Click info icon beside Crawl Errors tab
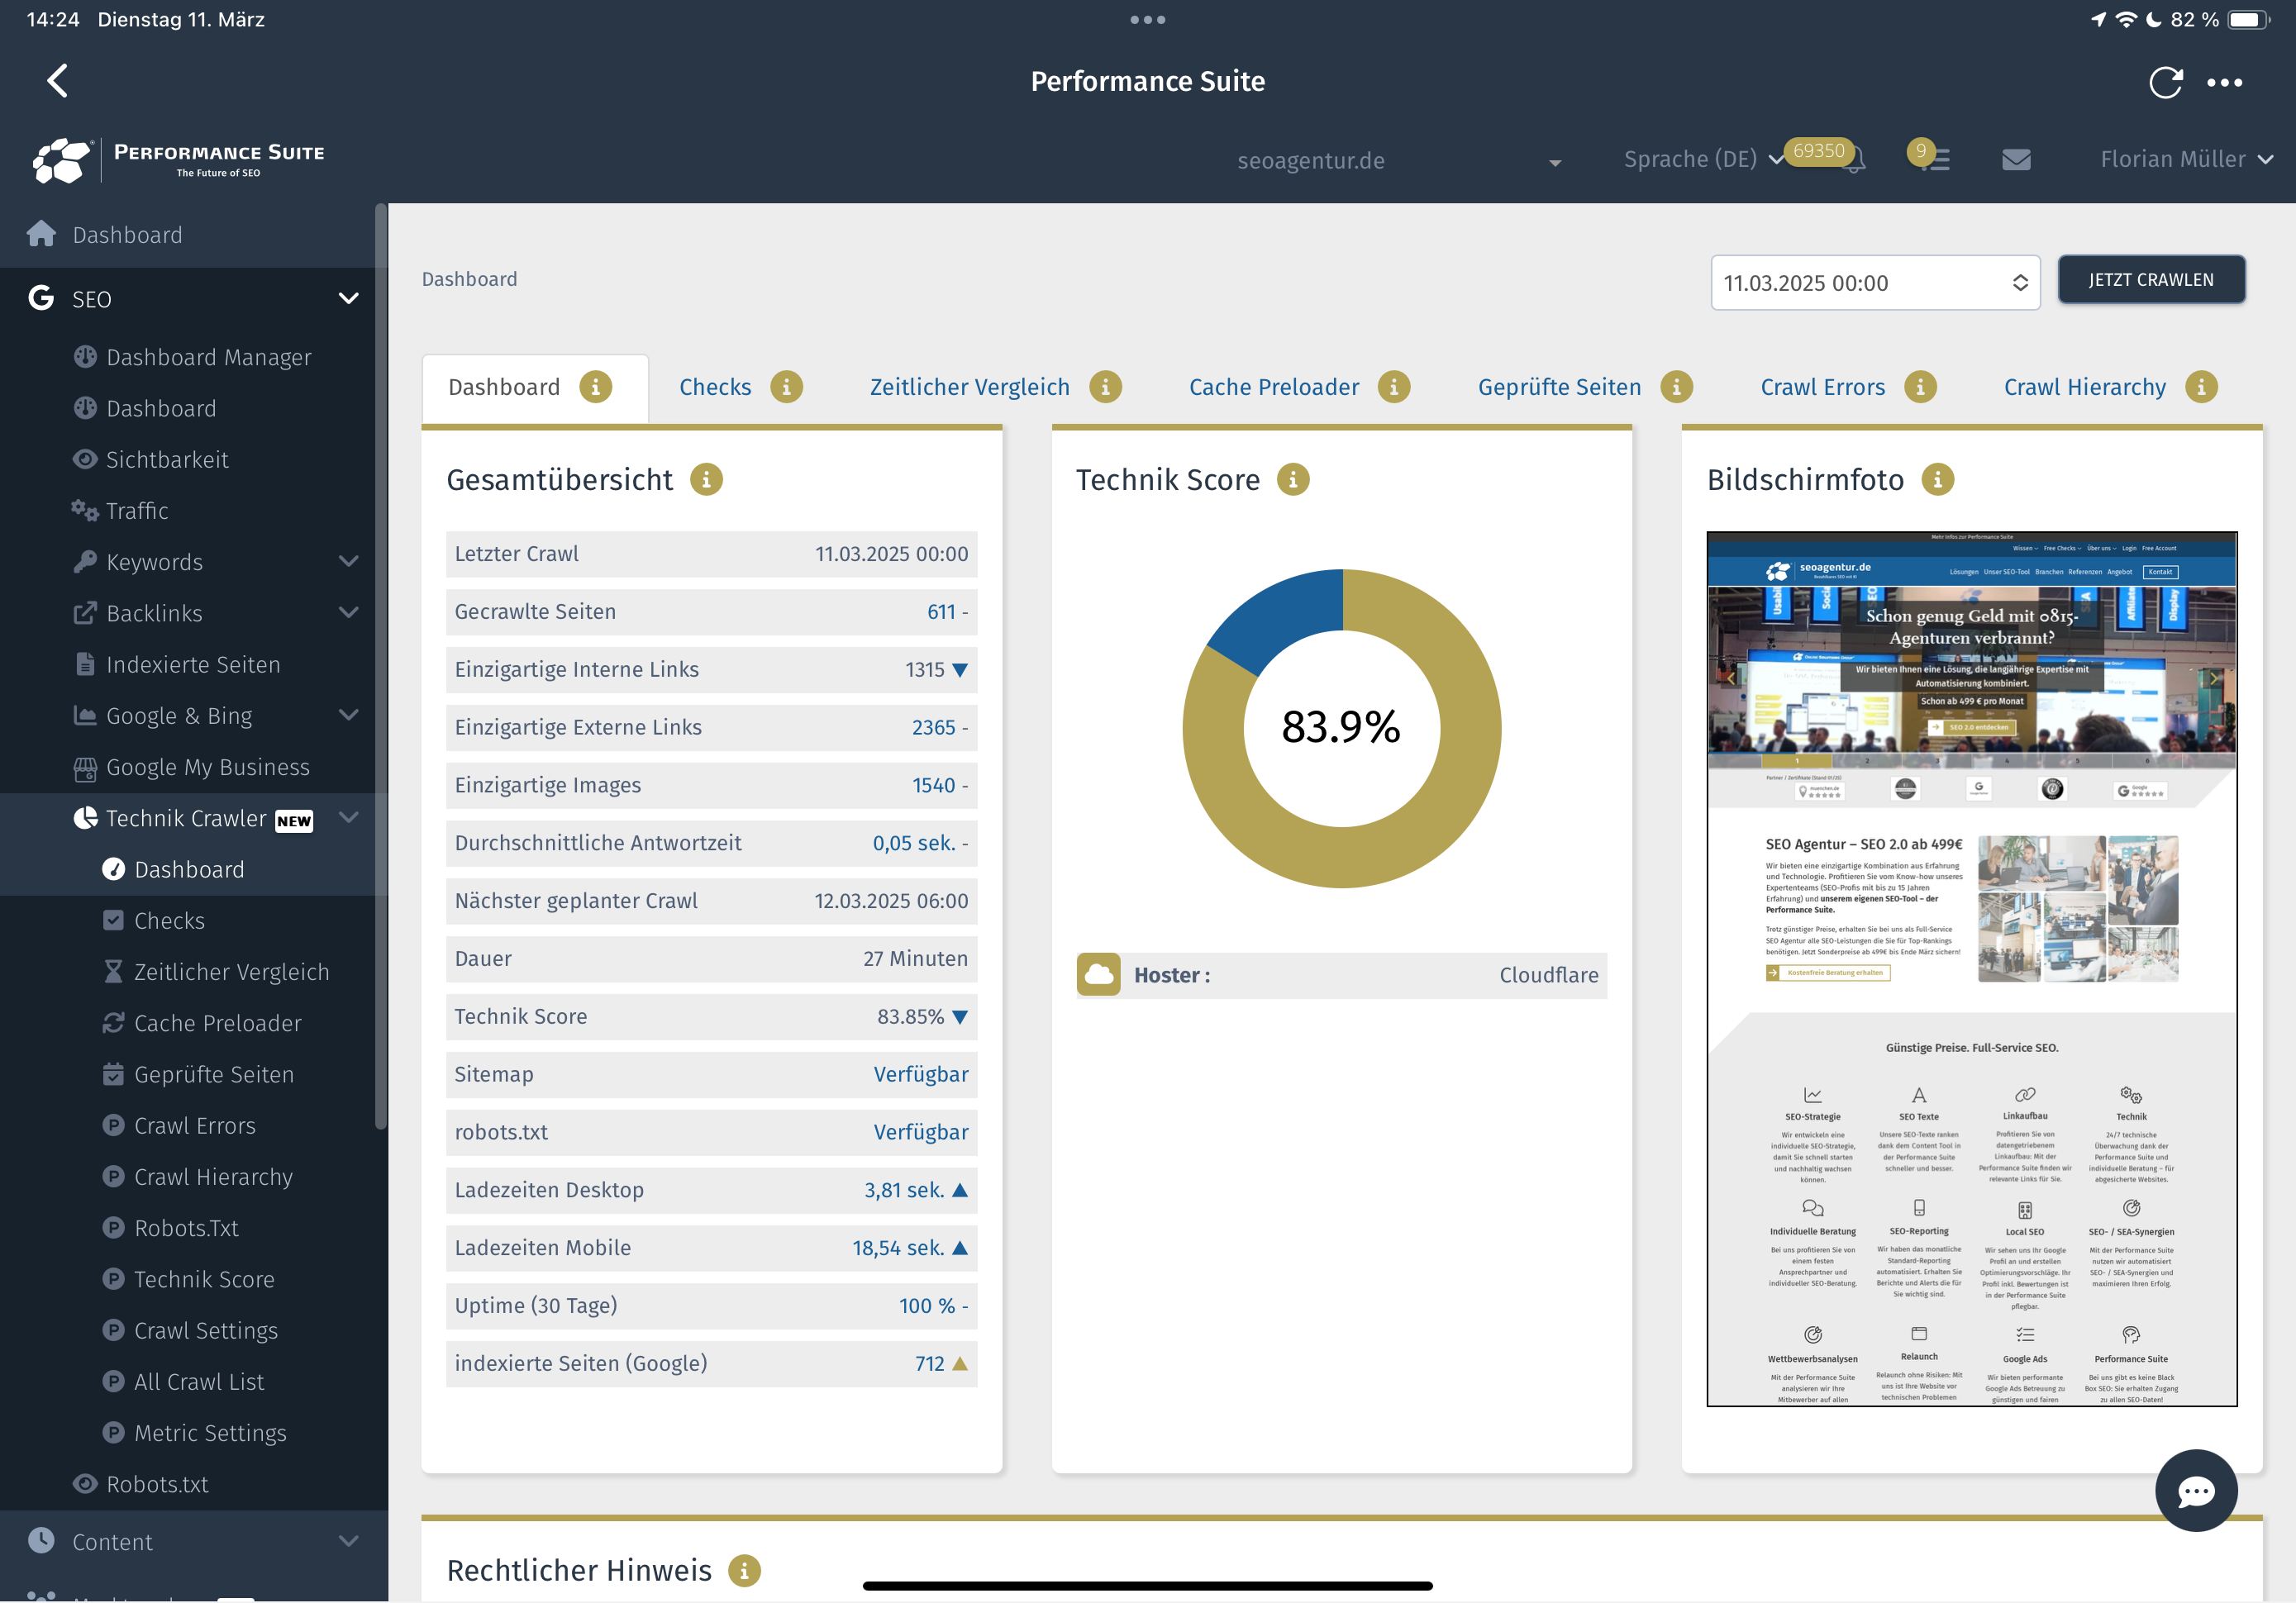2296x1603 pixels. coord(1920,387)
